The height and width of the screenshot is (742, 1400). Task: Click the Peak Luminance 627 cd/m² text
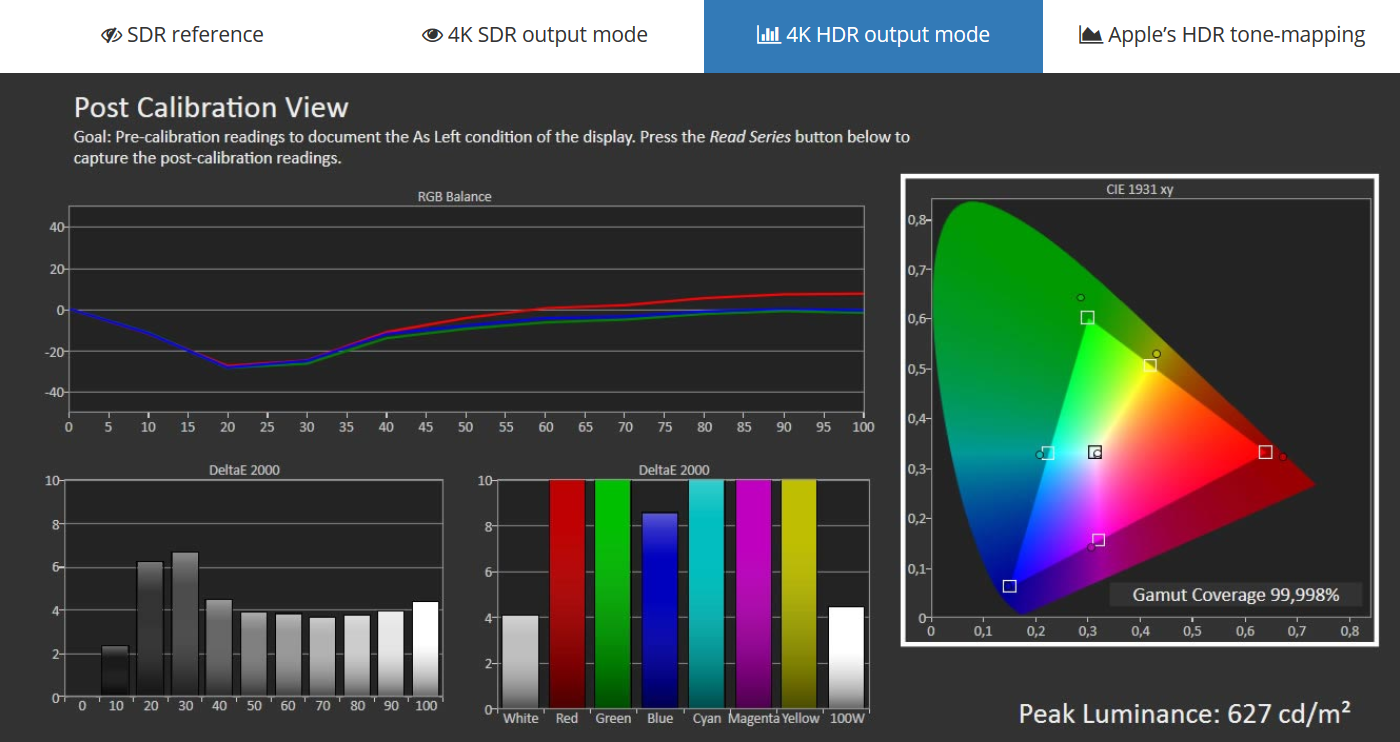click(x=1184, y=713)
